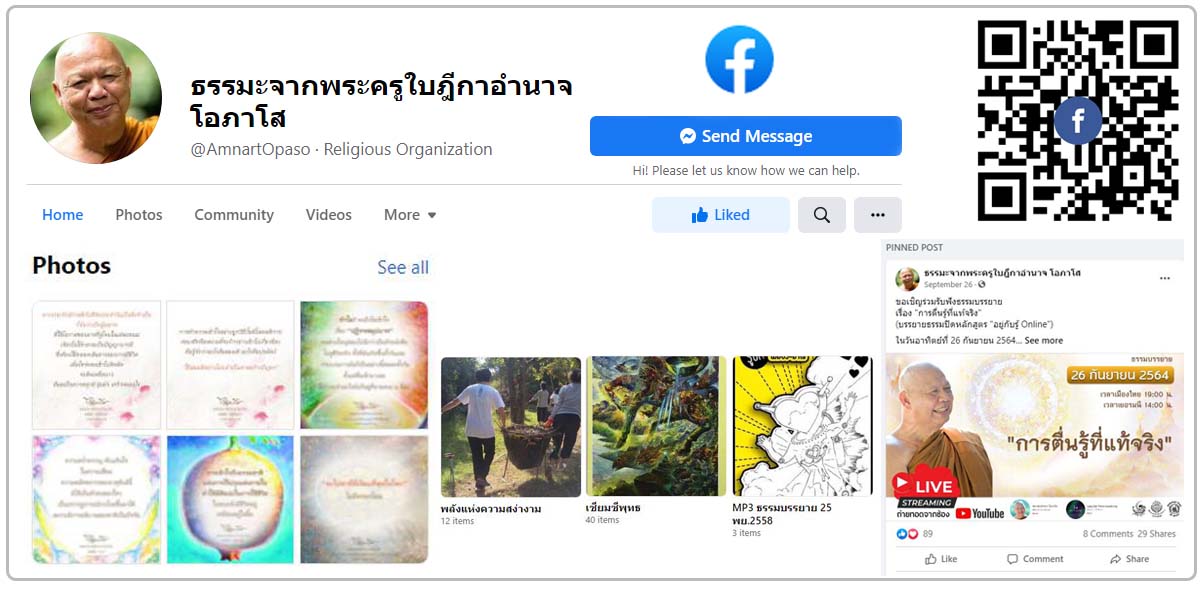Click the large Facebook logo icon
The width and height of the screenshot is (1200, 589).
740,60
